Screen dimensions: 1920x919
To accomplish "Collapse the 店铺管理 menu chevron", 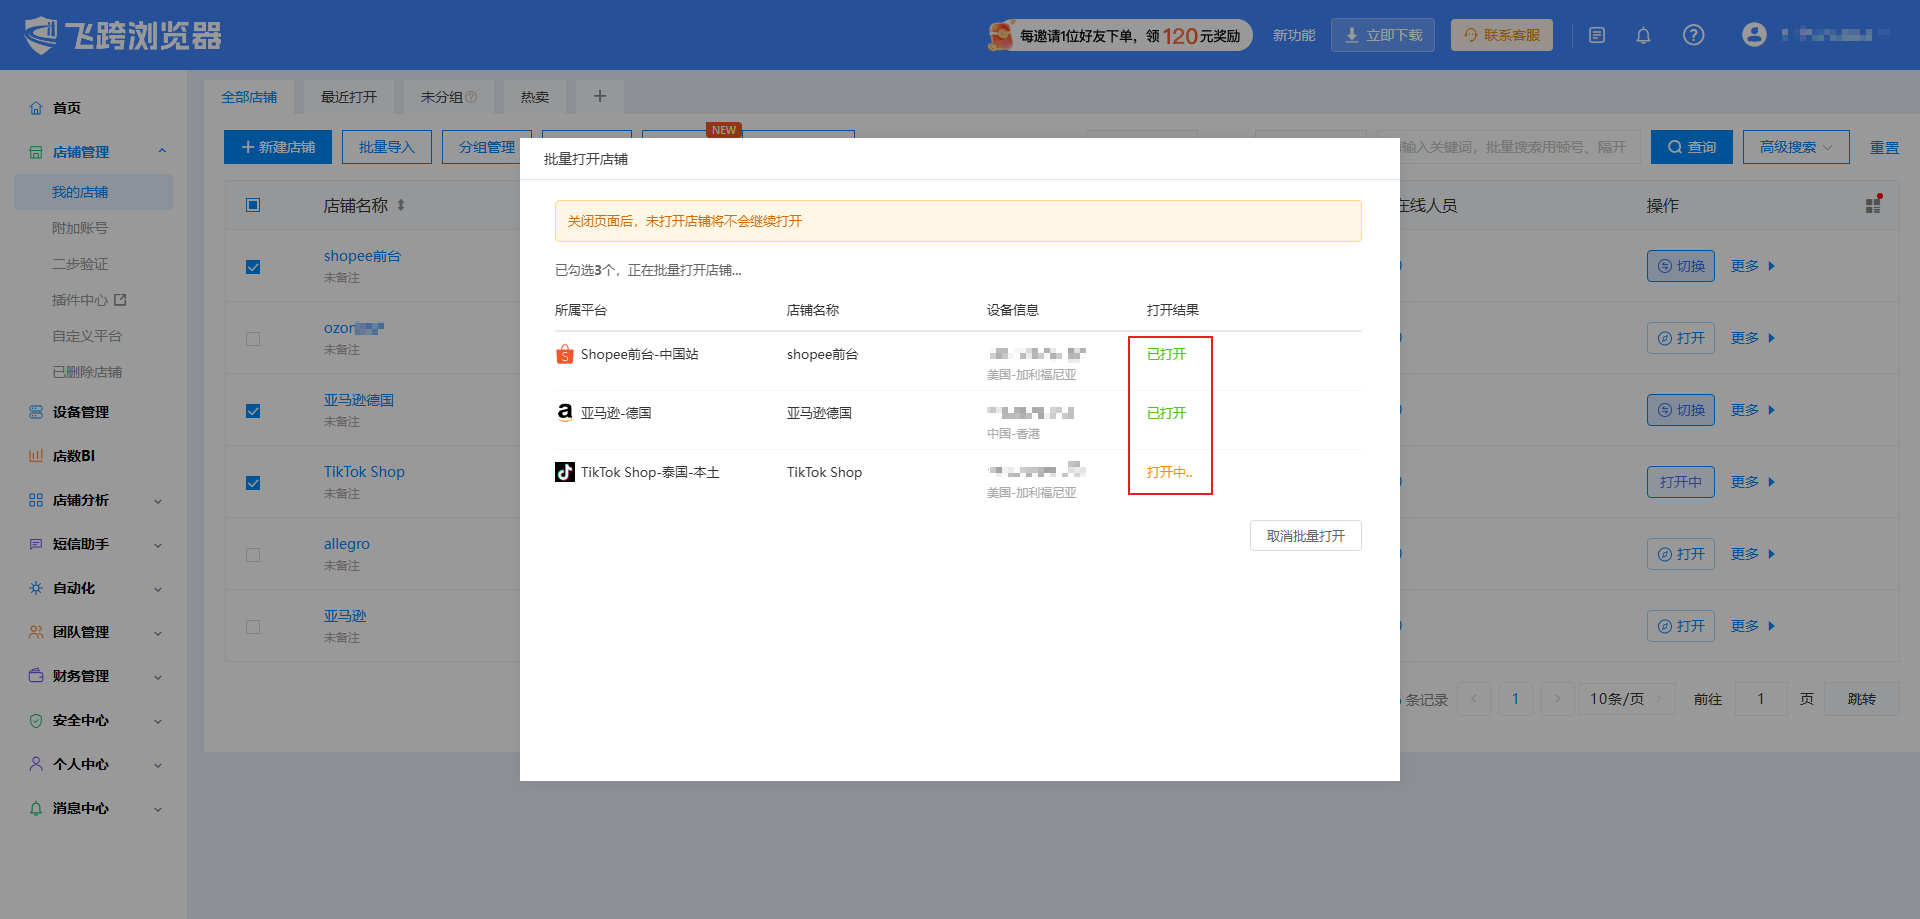I will pyautogui.click(x=162, y=152).
